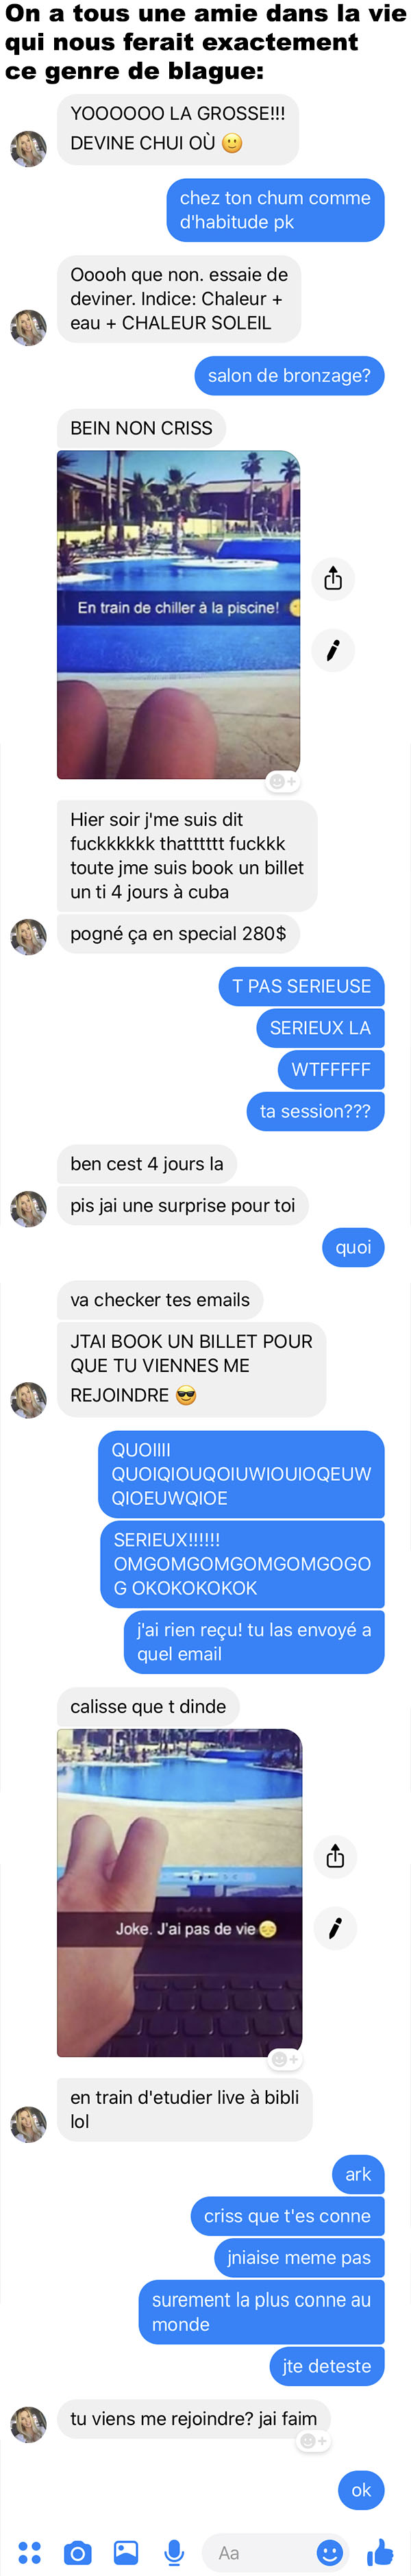The image size is (411, 2576).
Task: Tap the final "ok" sent message bubble
Action: click(x=361, y=2490)
